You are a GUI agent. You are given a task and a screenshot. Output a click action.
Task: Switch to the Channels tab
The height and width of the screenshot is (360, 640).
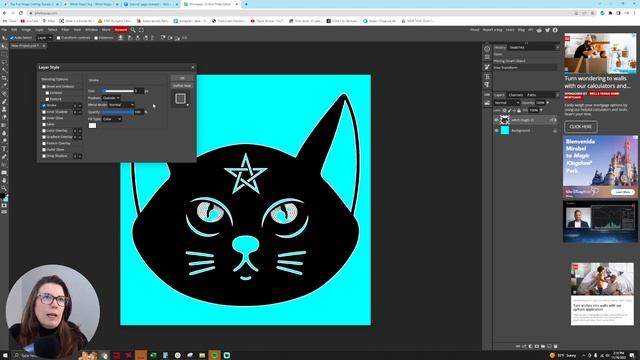click(516, 95)
